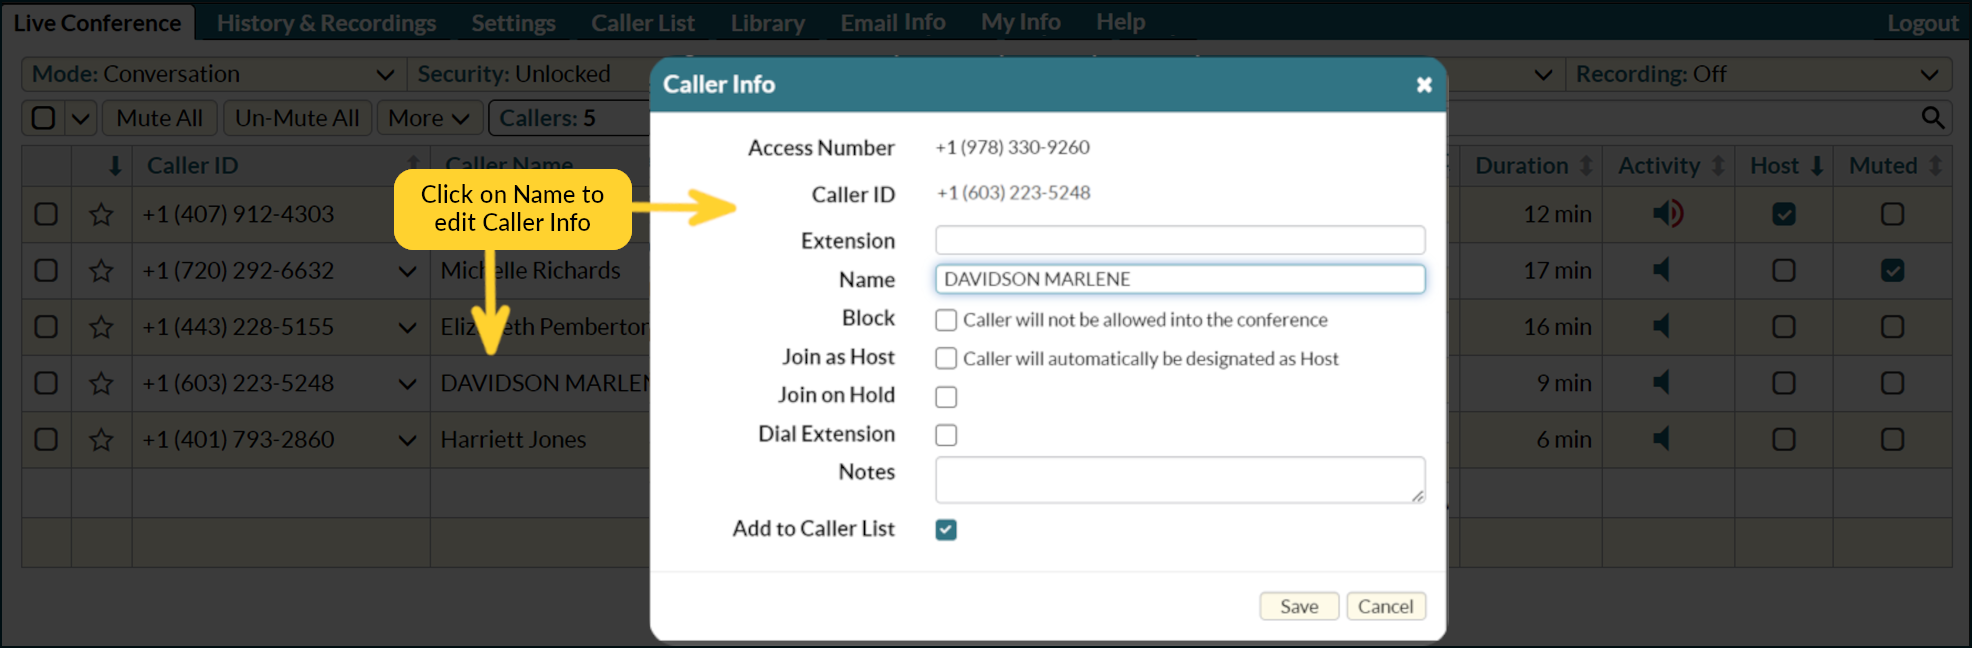Screen dimensions: 1972x648
Task: Sort by the Muted column arrow
Action: point(1935,166)
